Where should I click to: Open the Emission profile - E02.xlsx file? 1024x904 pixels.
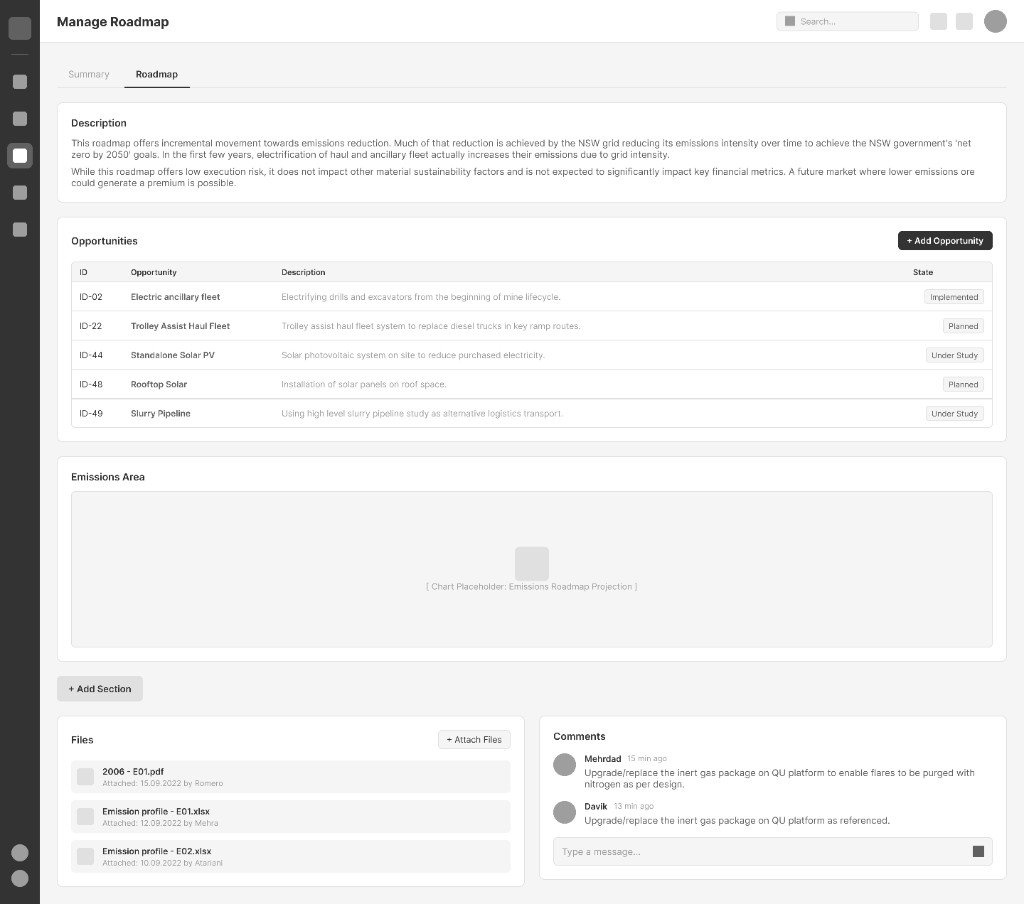pyautogui.click(x=291, y=856)
